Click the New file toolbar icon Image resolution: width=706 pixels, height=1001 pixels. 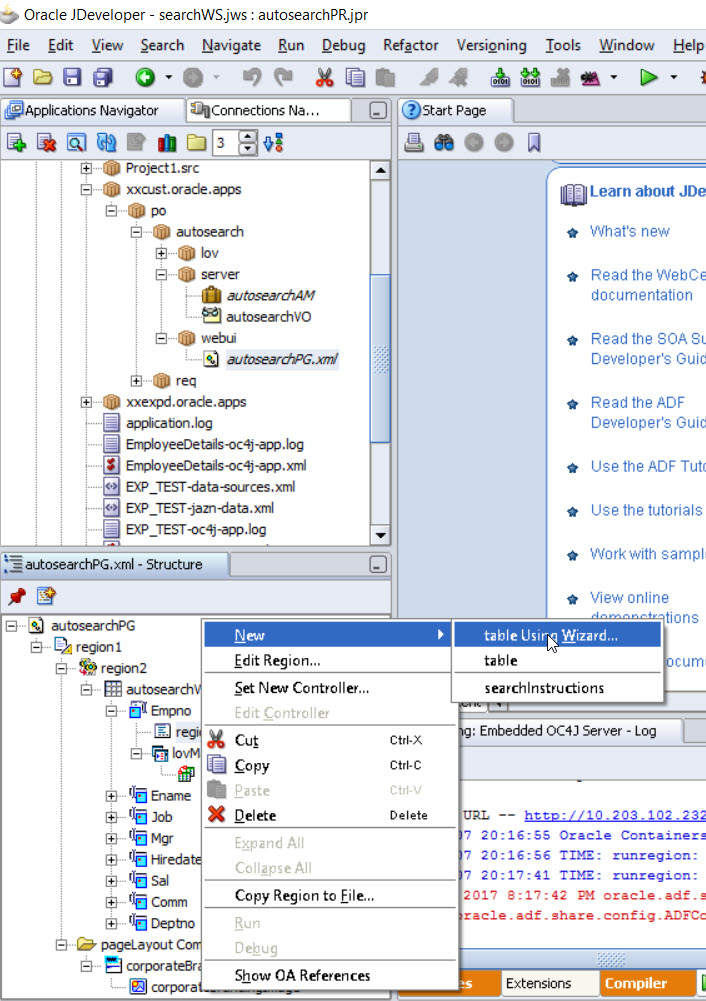(13, 77)
